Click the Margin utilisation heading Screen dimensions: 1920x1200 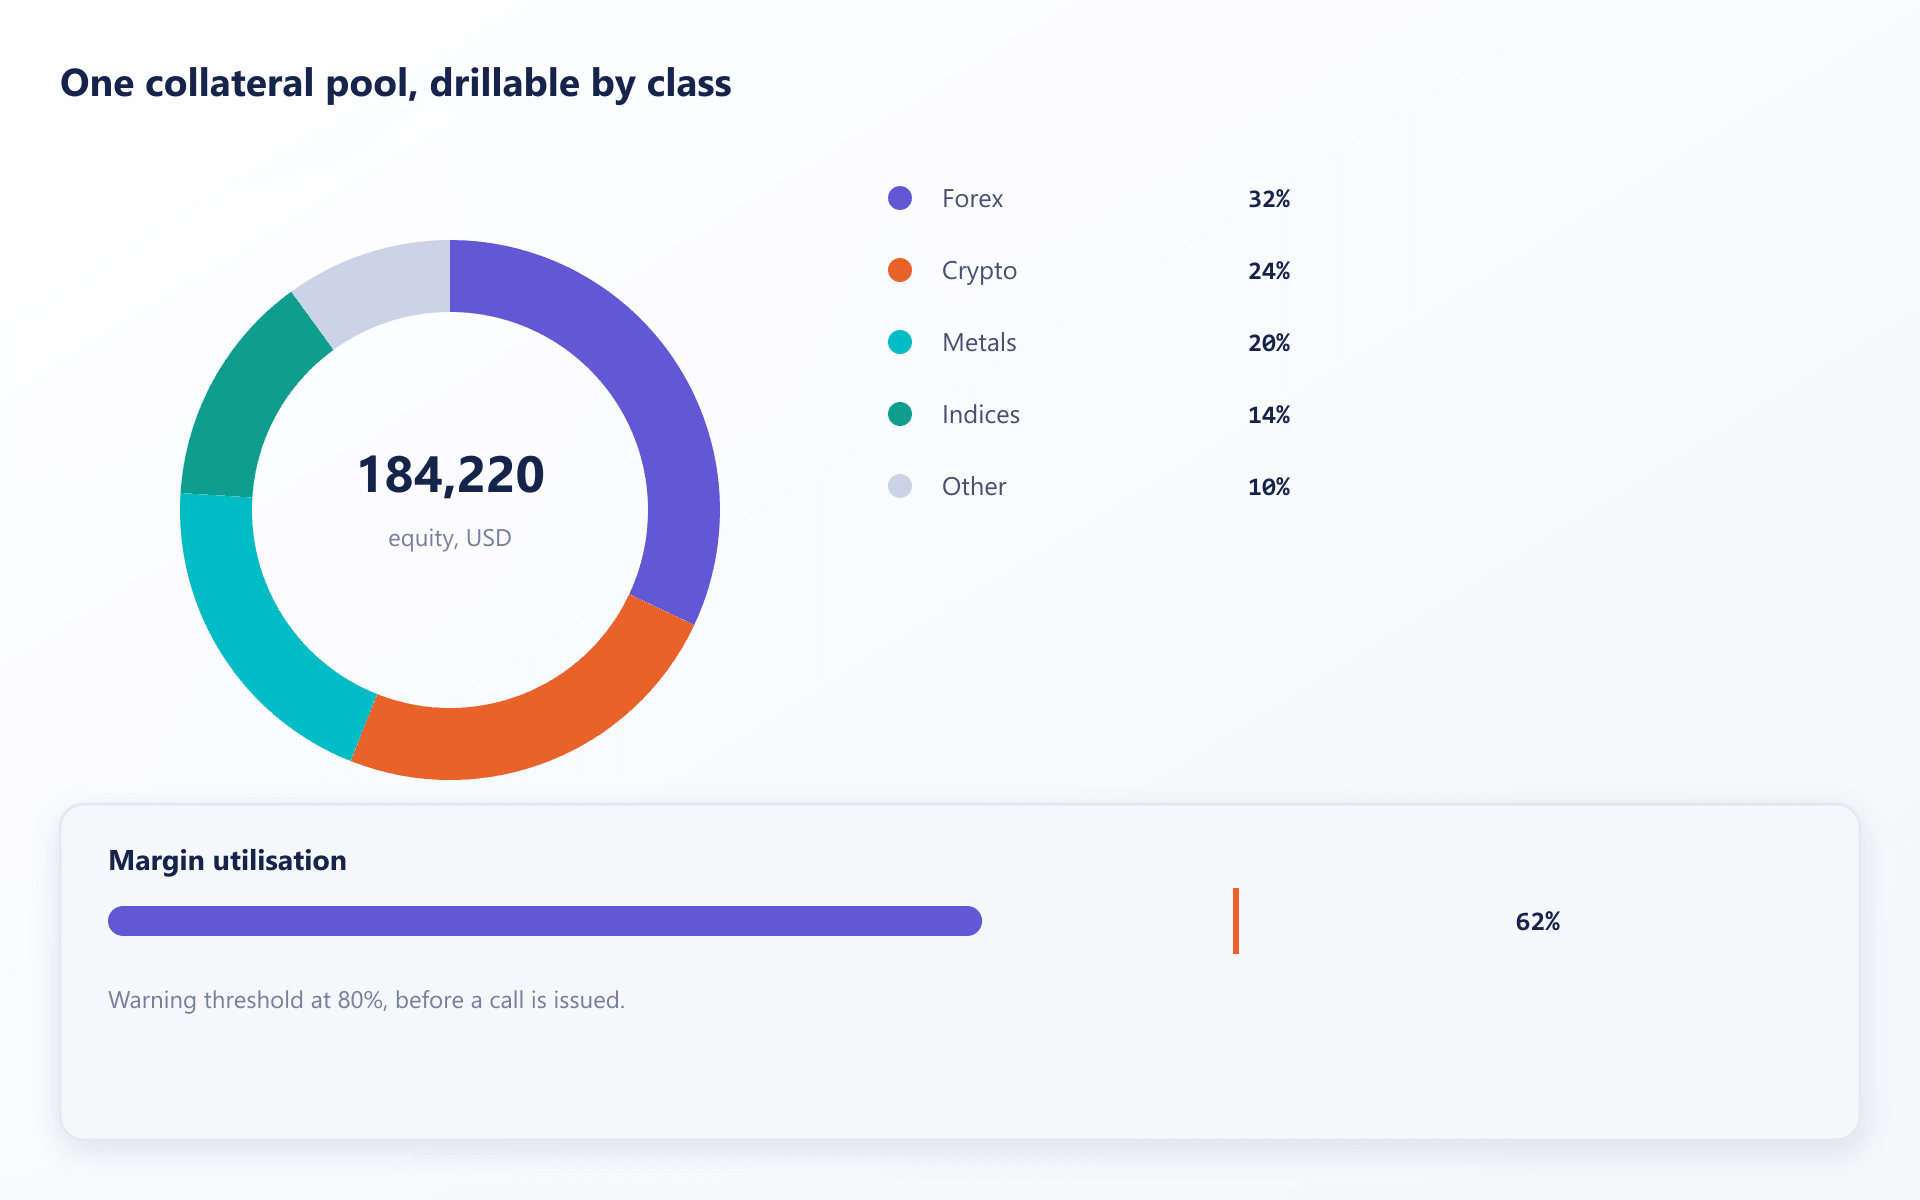point(227,861)
